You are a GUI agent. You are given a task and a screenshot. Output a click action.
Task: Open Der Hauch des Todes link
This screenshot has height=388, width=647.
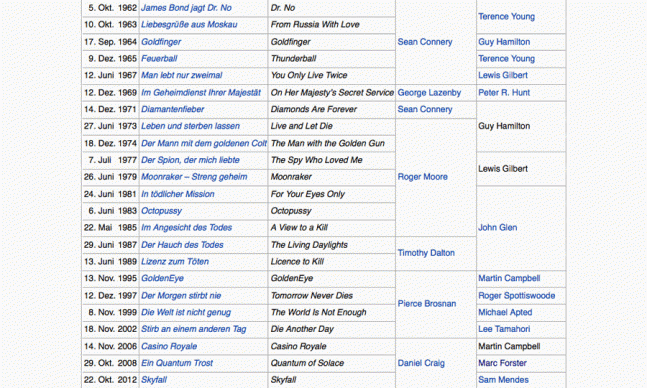(182, 245)
